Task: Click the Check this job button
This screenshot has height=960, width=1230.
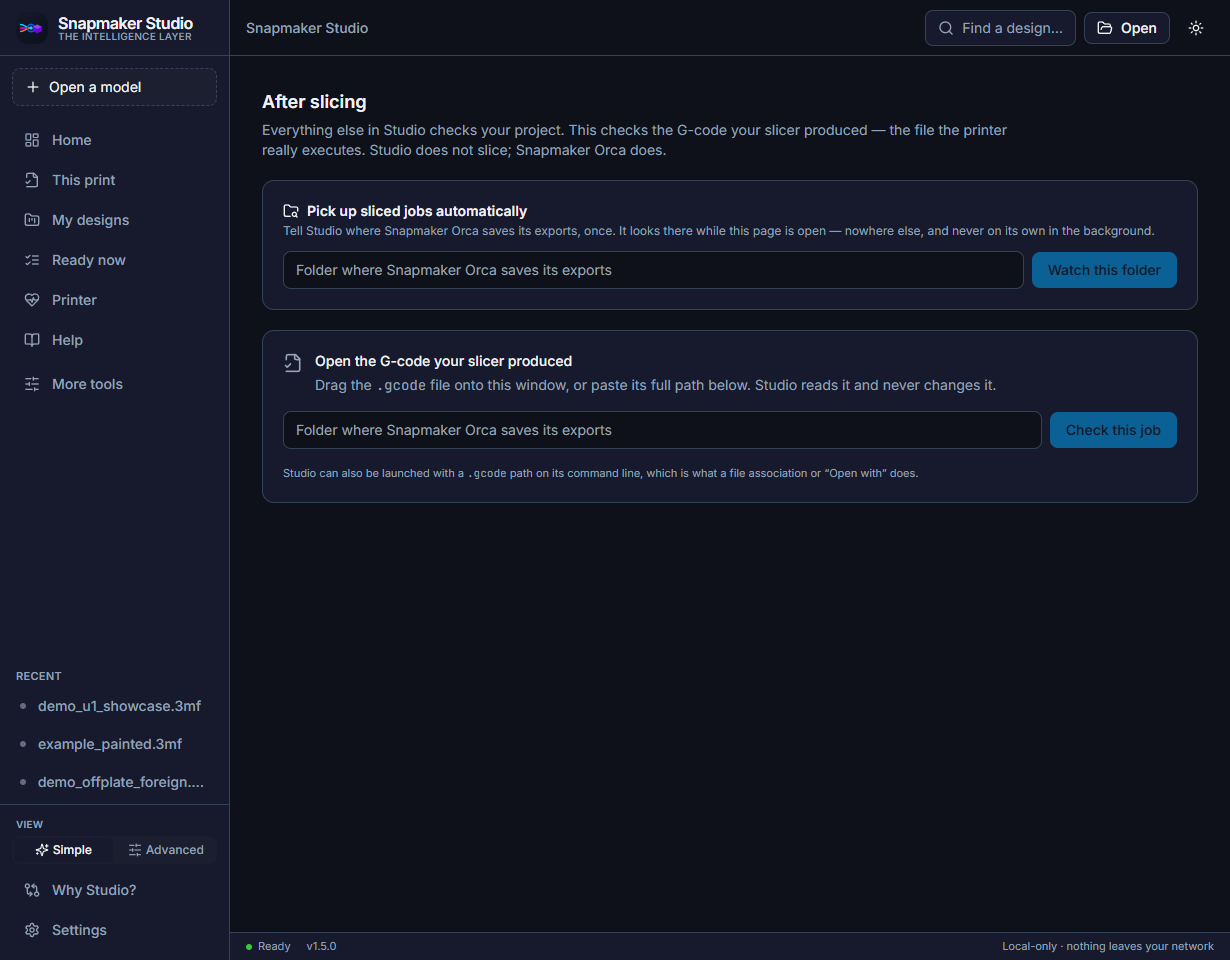Action: (x=1113, y=430)
